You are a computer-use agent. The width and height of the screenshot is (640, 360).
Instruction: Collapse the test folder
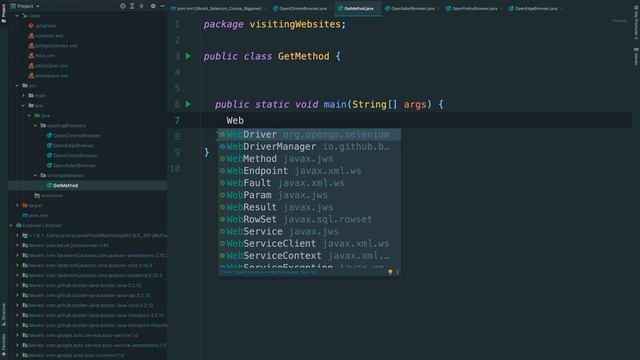click(24, 106)
